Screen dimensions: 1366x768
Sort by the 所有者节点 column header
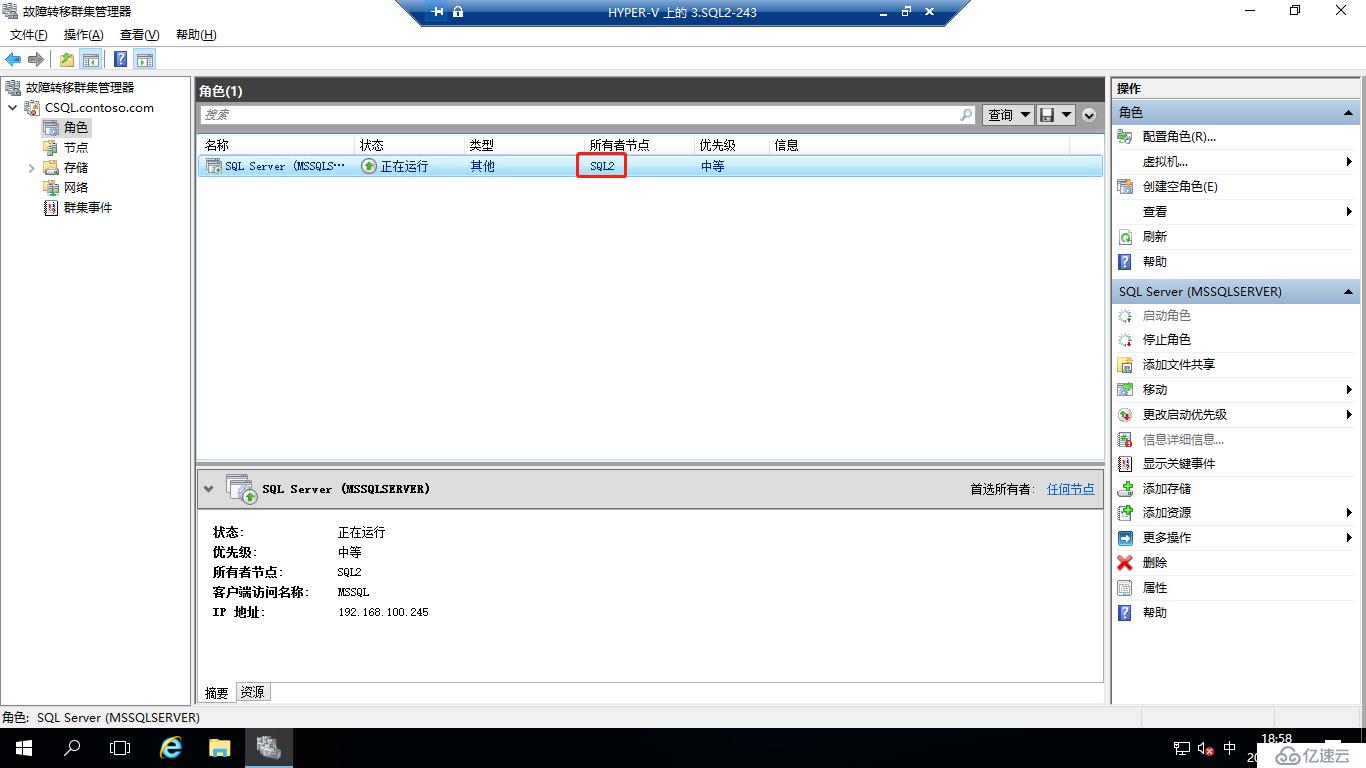tap(619, 145)
